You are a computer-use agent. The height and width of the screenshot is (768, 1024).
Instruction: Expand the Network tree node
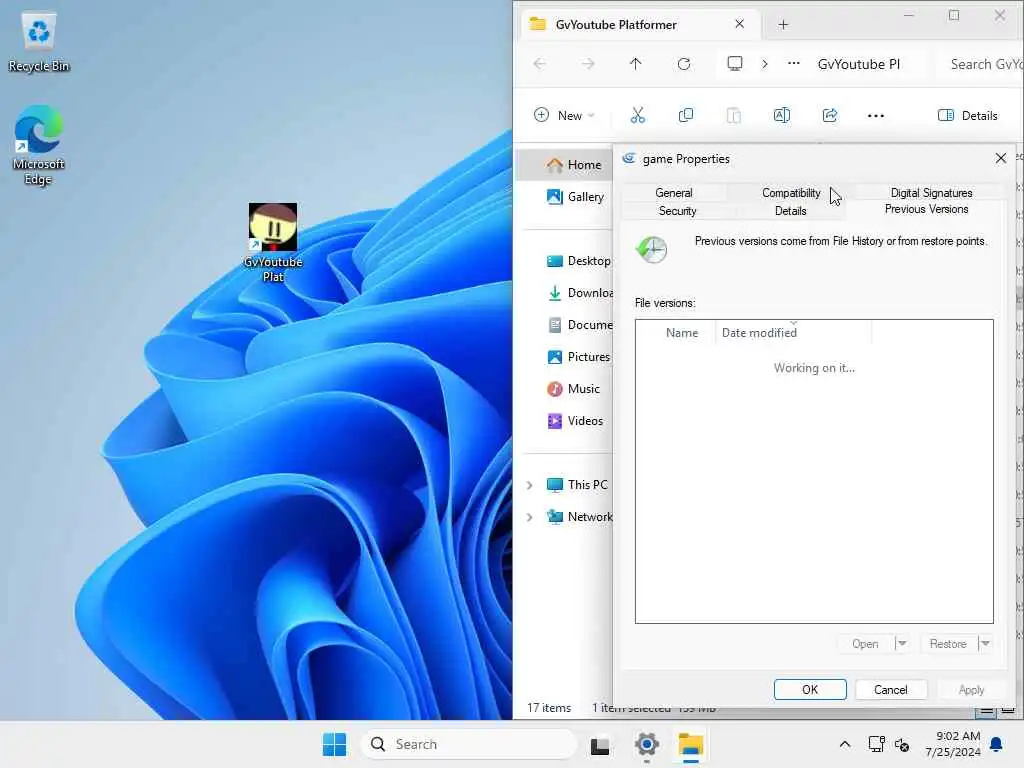[x=530, y=517]
